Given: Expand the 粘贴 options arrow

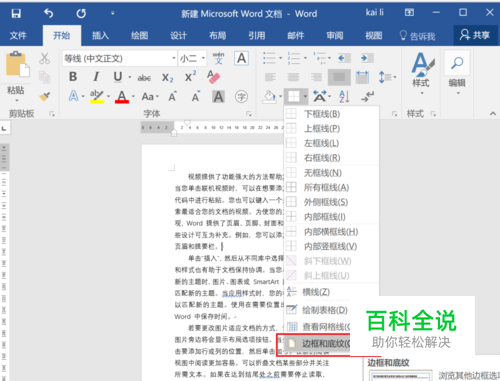Looking at the screenshot, I should 16,100.
